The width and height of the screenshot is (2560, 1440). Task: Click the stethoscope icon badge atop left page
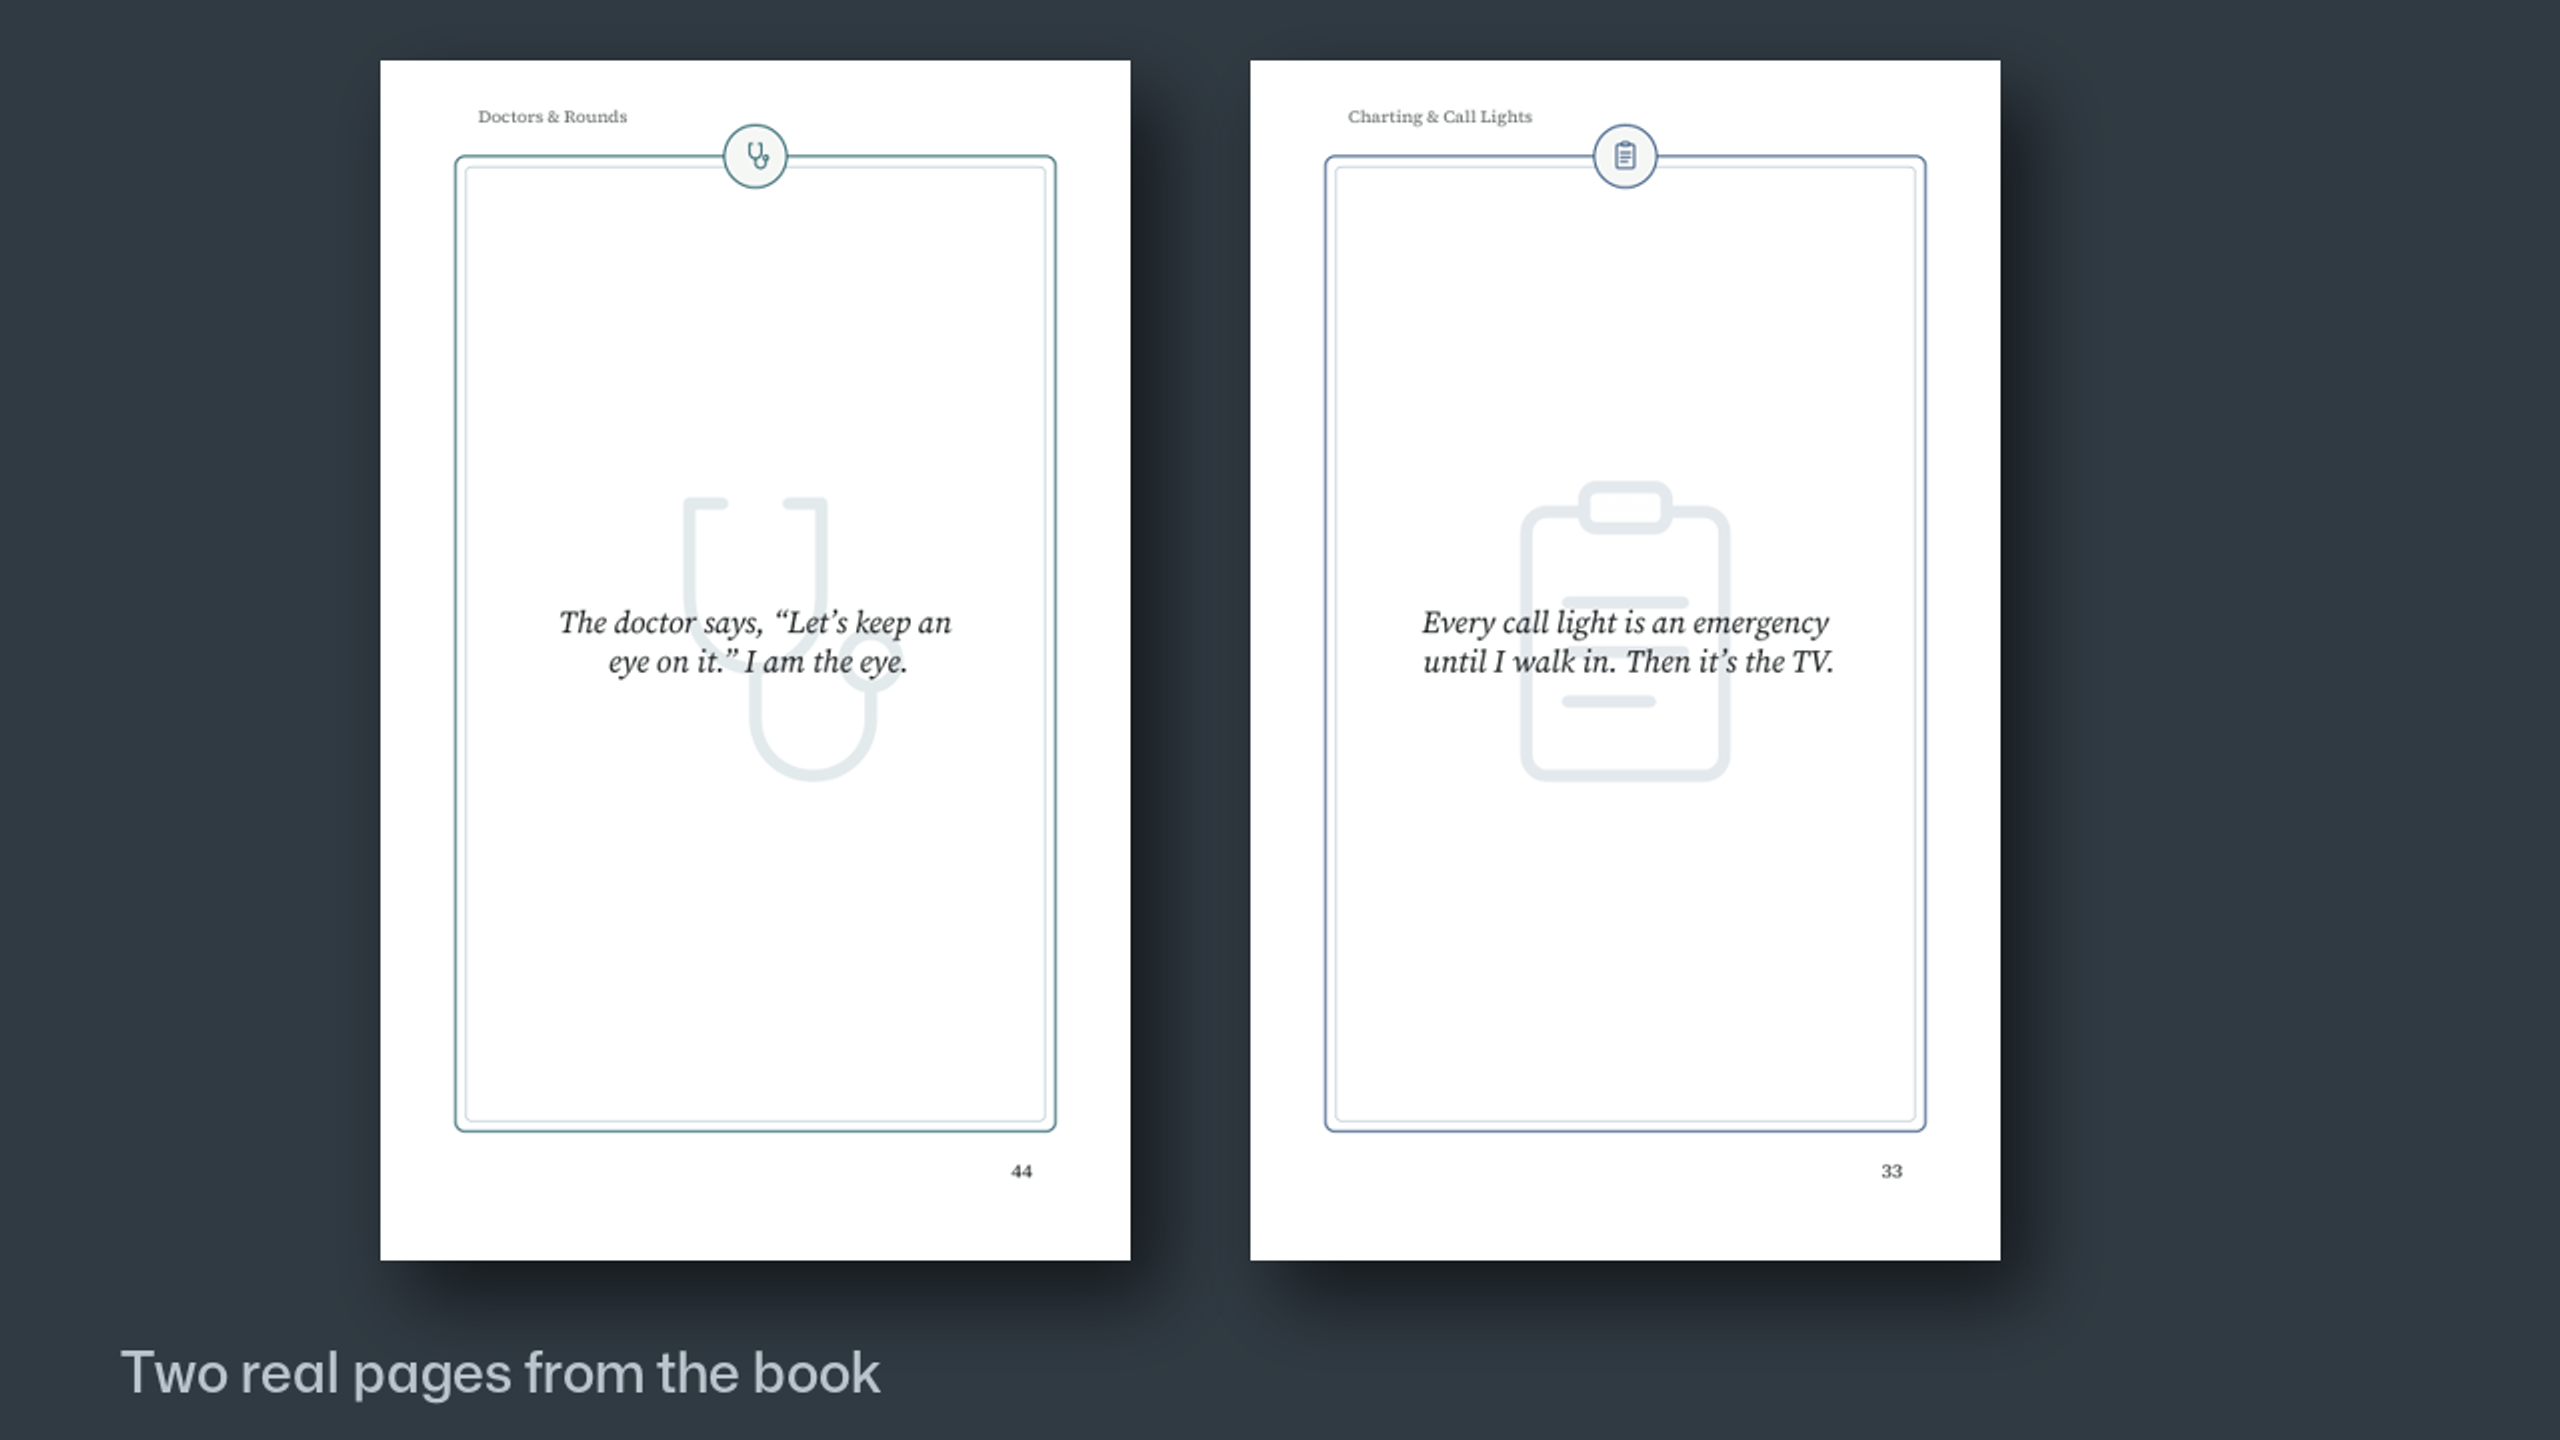tap(755, 156)
